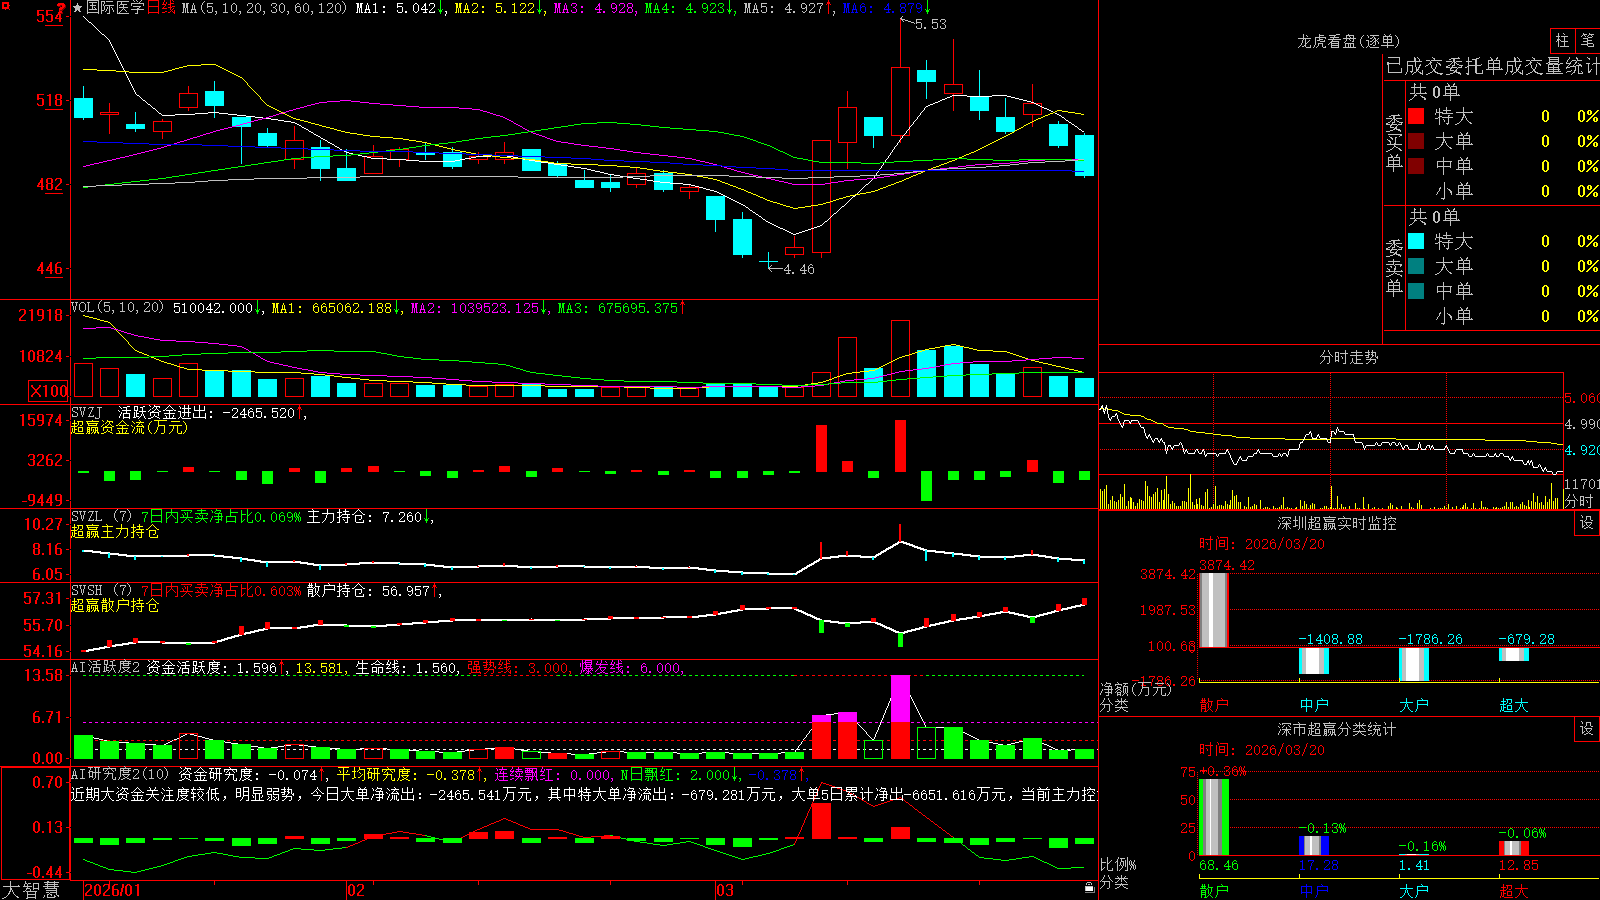Click the 03 month marker on timeline

(724, 890)
